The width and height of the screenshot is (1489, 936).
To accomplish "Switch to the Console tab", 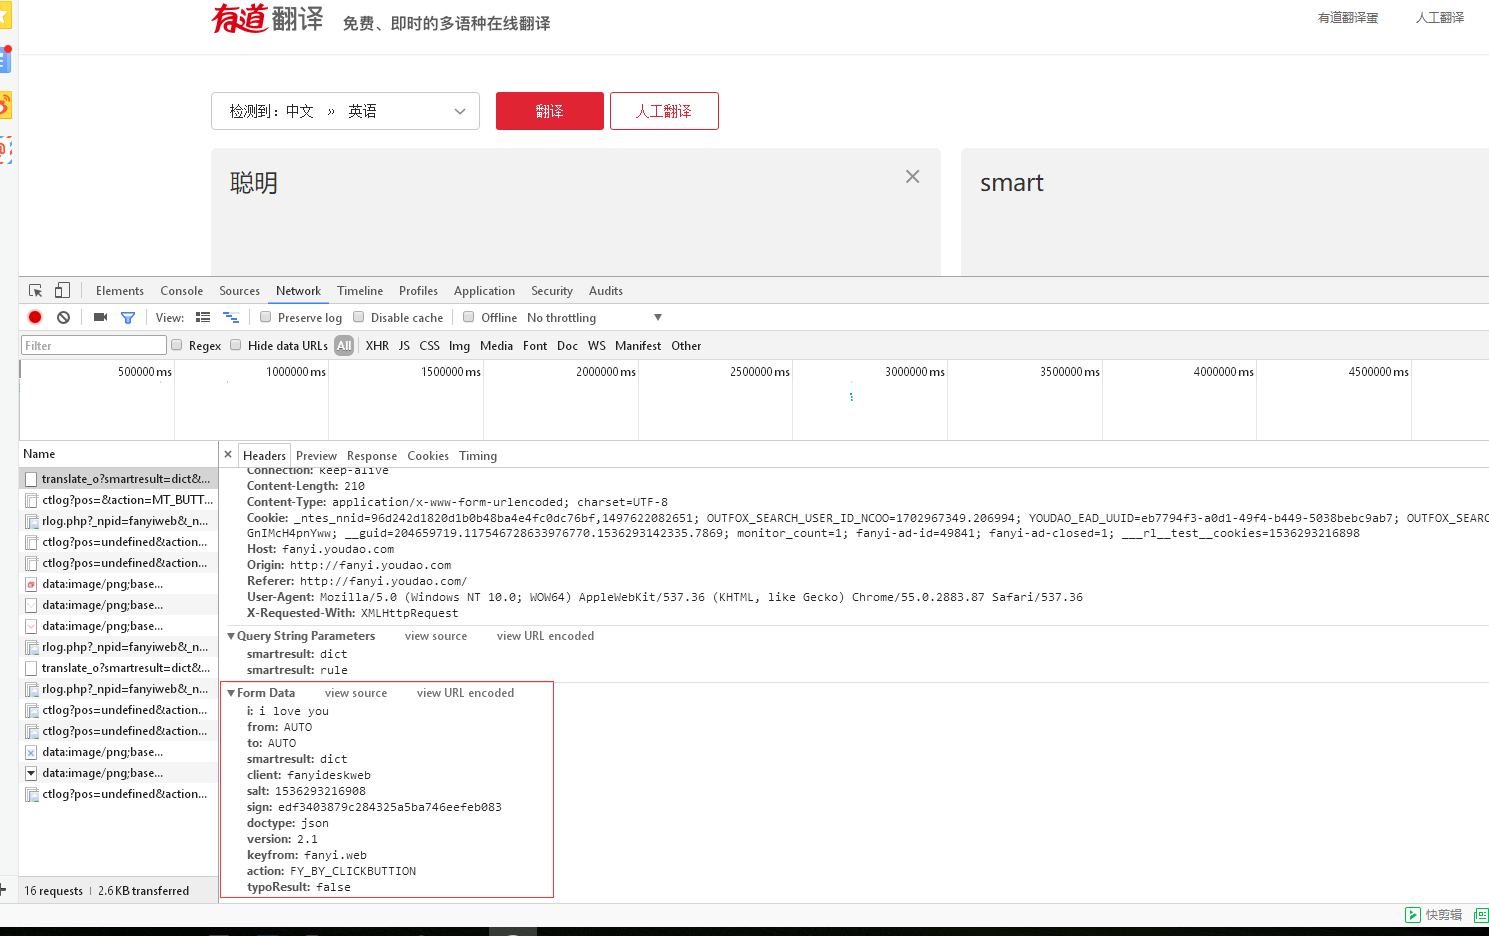I will pyautogui.click(x=182, y=291).
